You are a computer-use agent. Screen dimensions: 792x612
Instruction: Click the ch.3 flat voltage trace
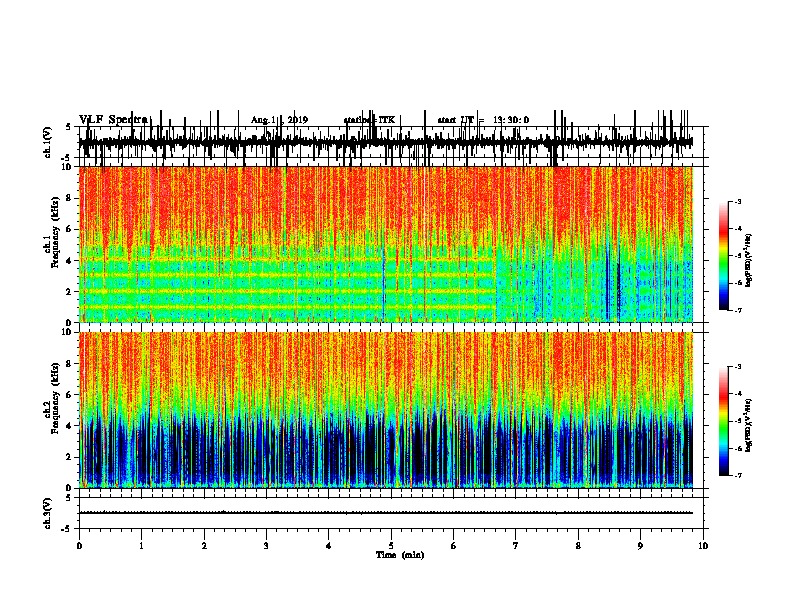coord(385,513)
